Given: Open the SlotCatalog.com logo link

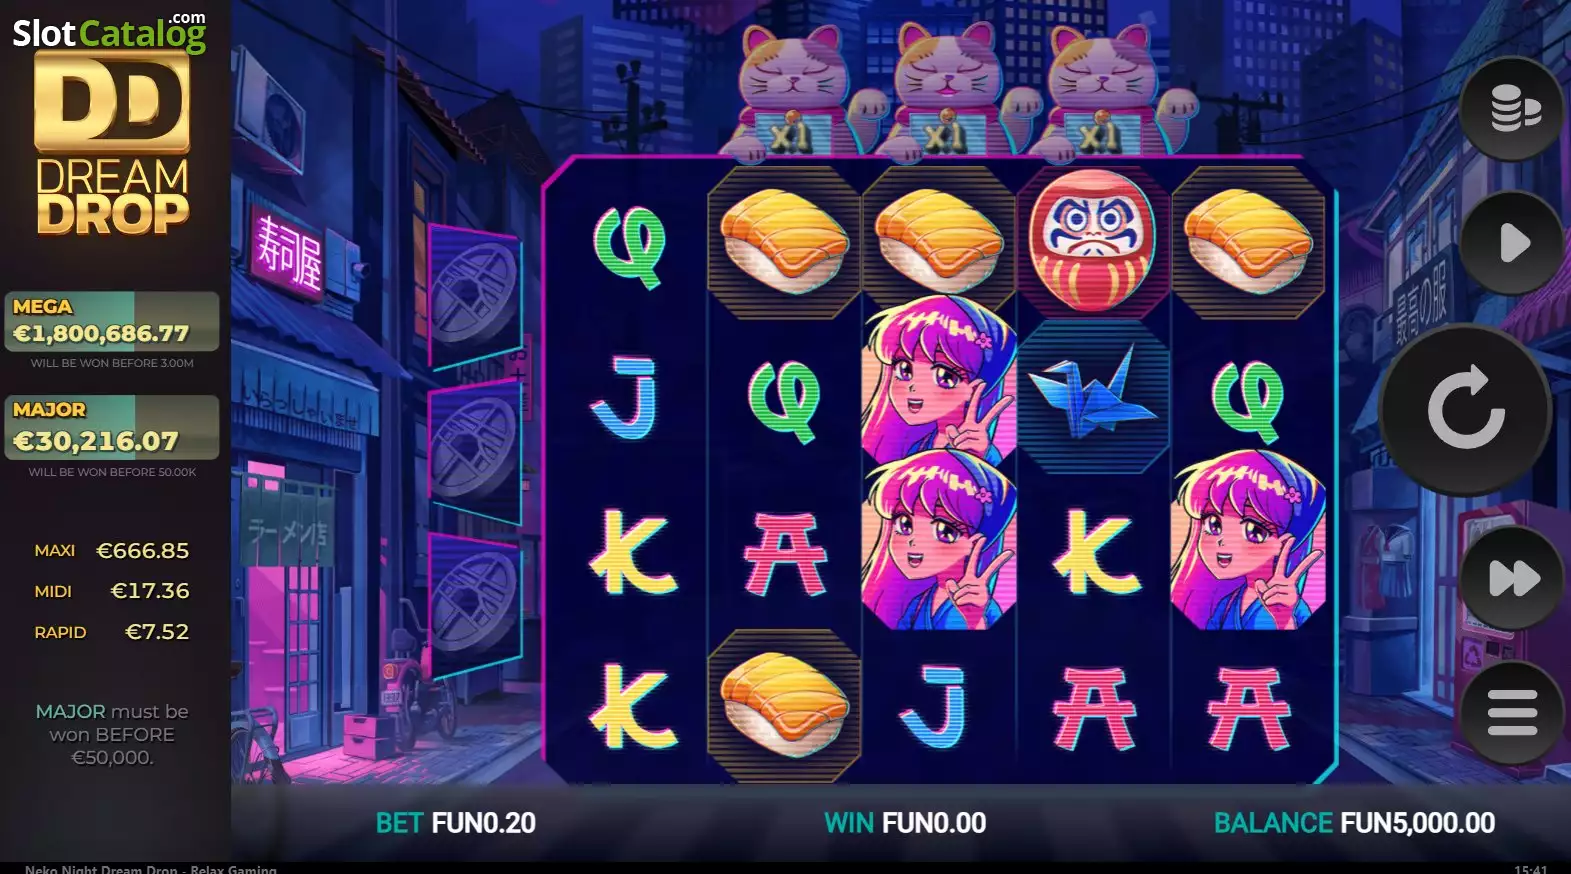Looking at the screenshot, I should coord(109,31).
